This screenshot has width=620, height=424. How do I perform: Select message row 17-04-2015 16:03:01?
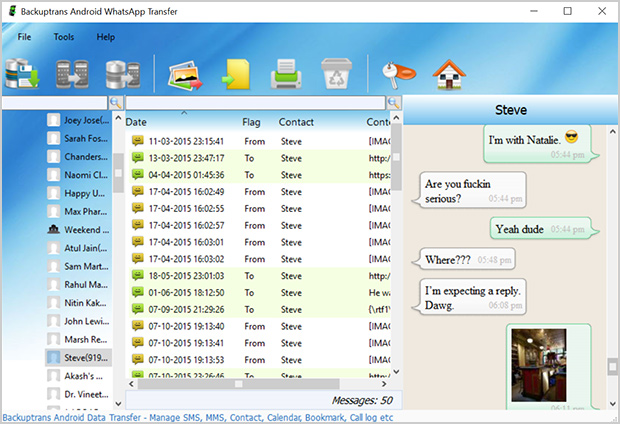tap(260, 242)
